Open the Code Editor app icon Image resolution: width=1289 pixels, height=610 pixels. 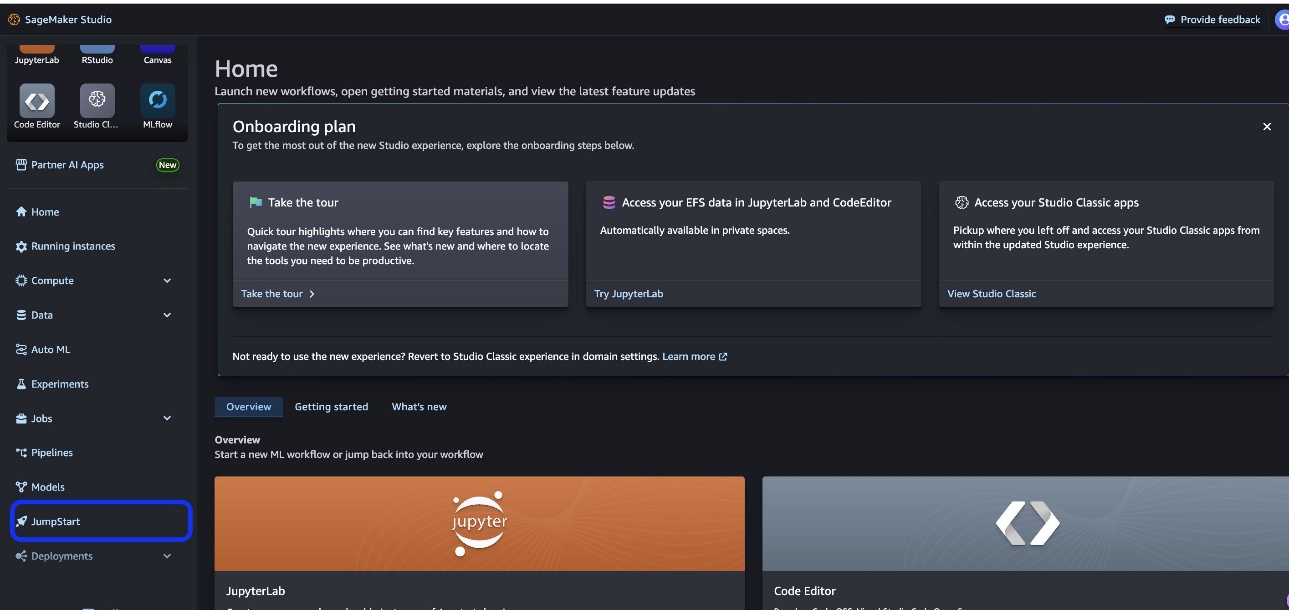tap(37, 101)
